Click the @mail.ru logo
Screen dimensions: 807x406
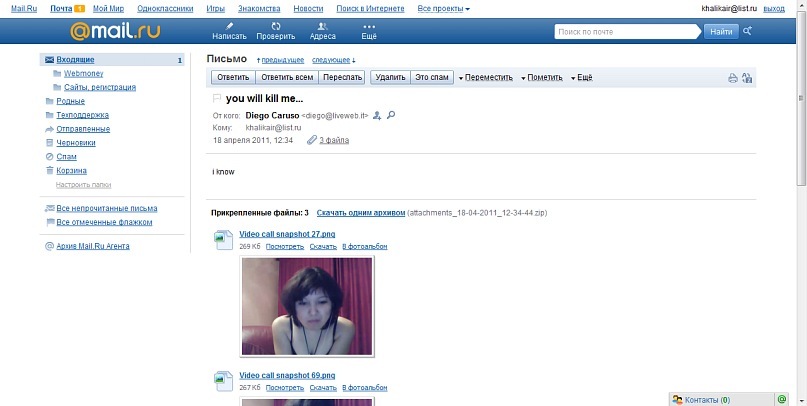[x=115, y=31]
